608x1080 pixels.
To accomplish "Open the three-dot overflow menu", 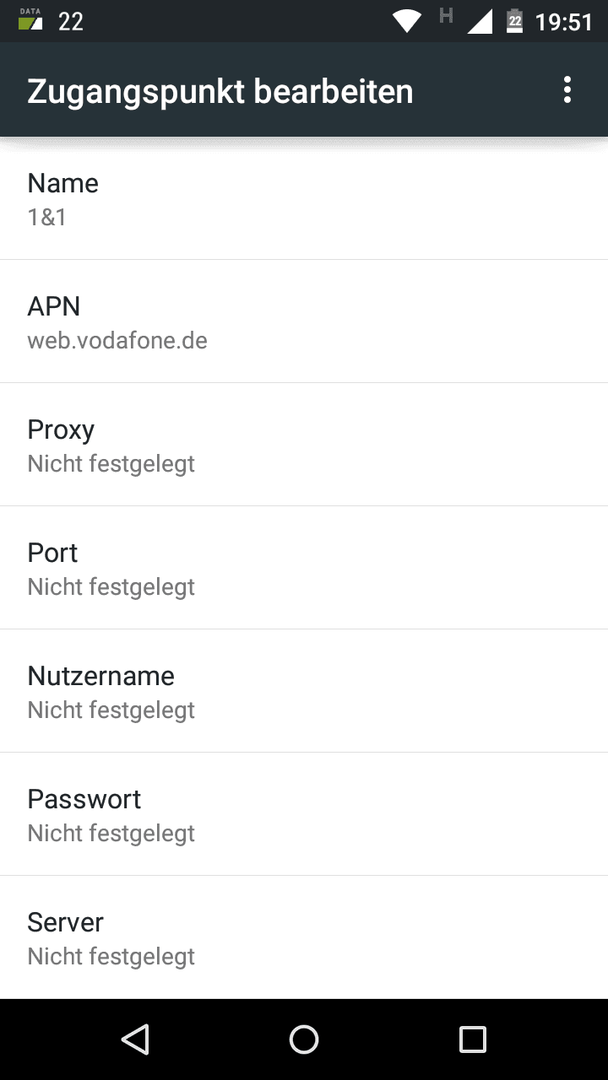I will (567, 90).
